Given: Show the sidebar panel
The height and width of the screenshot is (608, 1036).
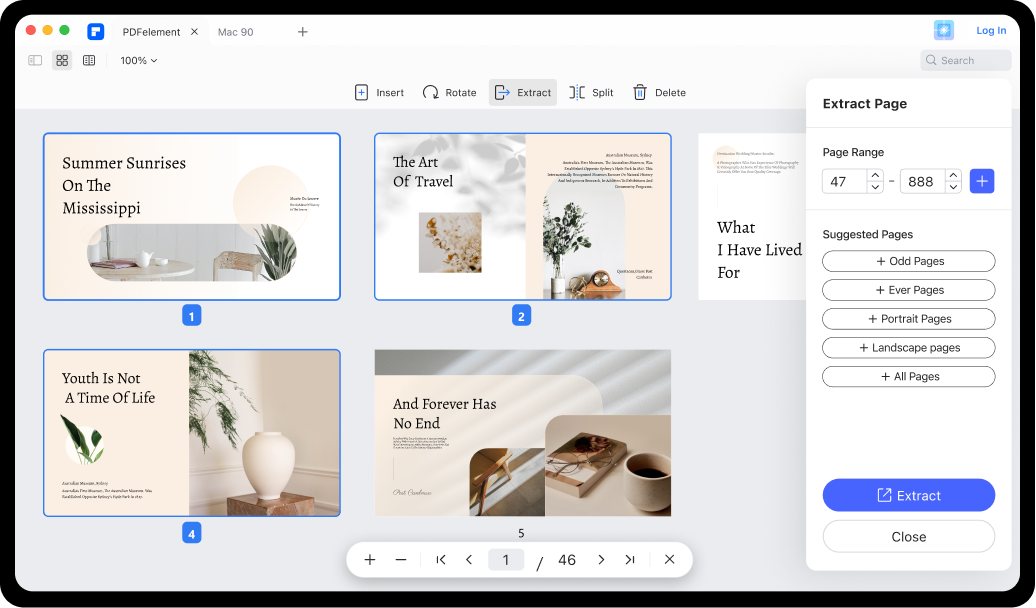Looking at the screenshot, I should (35, 60).
